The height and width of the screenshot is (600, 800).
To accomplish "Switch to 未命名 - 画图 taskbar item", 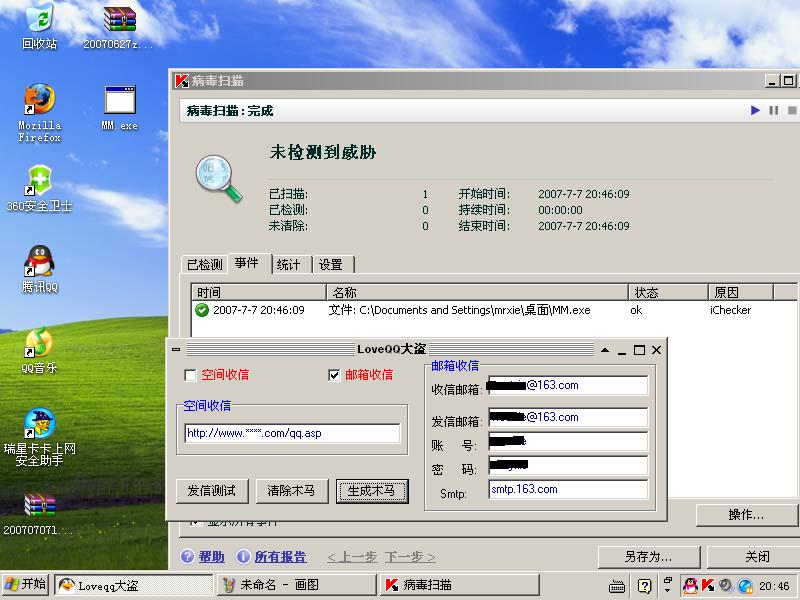I will click(297, 585).
